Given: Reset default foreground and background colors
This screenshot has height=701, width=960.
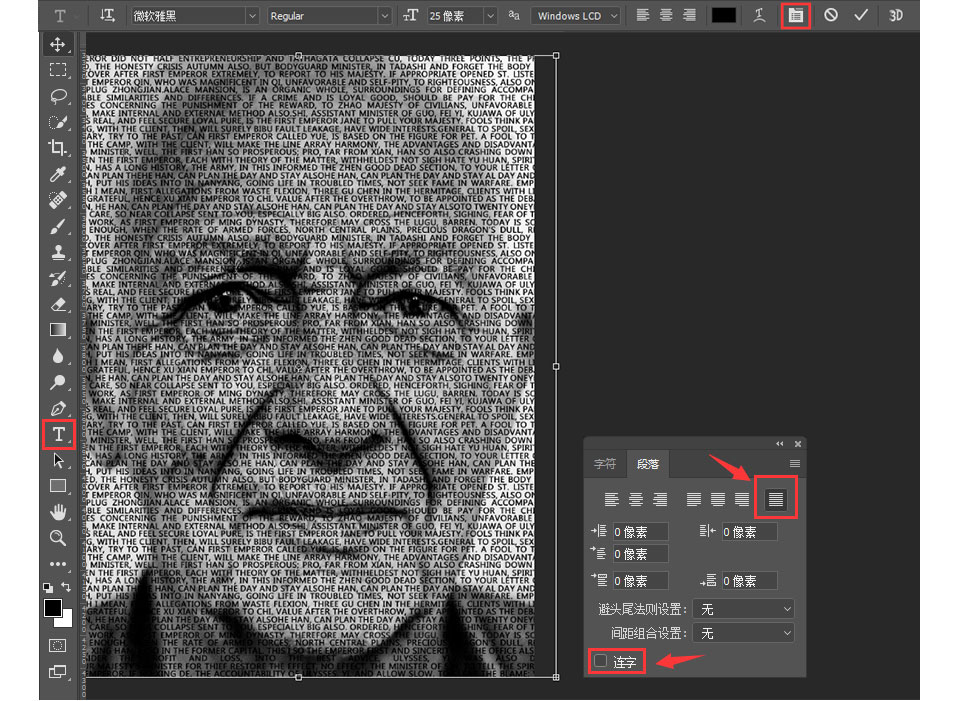Looking at the screenshot, I should tap(48, 588).
